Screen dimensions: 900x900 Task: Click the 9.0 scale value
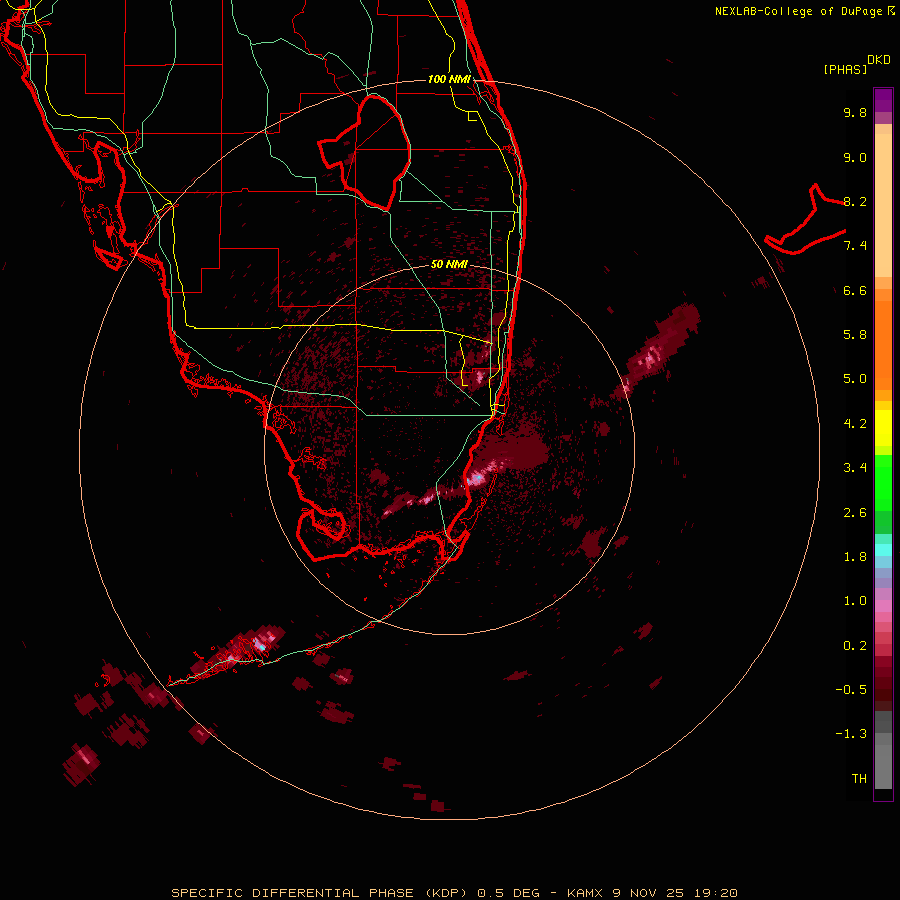(855, 157)
